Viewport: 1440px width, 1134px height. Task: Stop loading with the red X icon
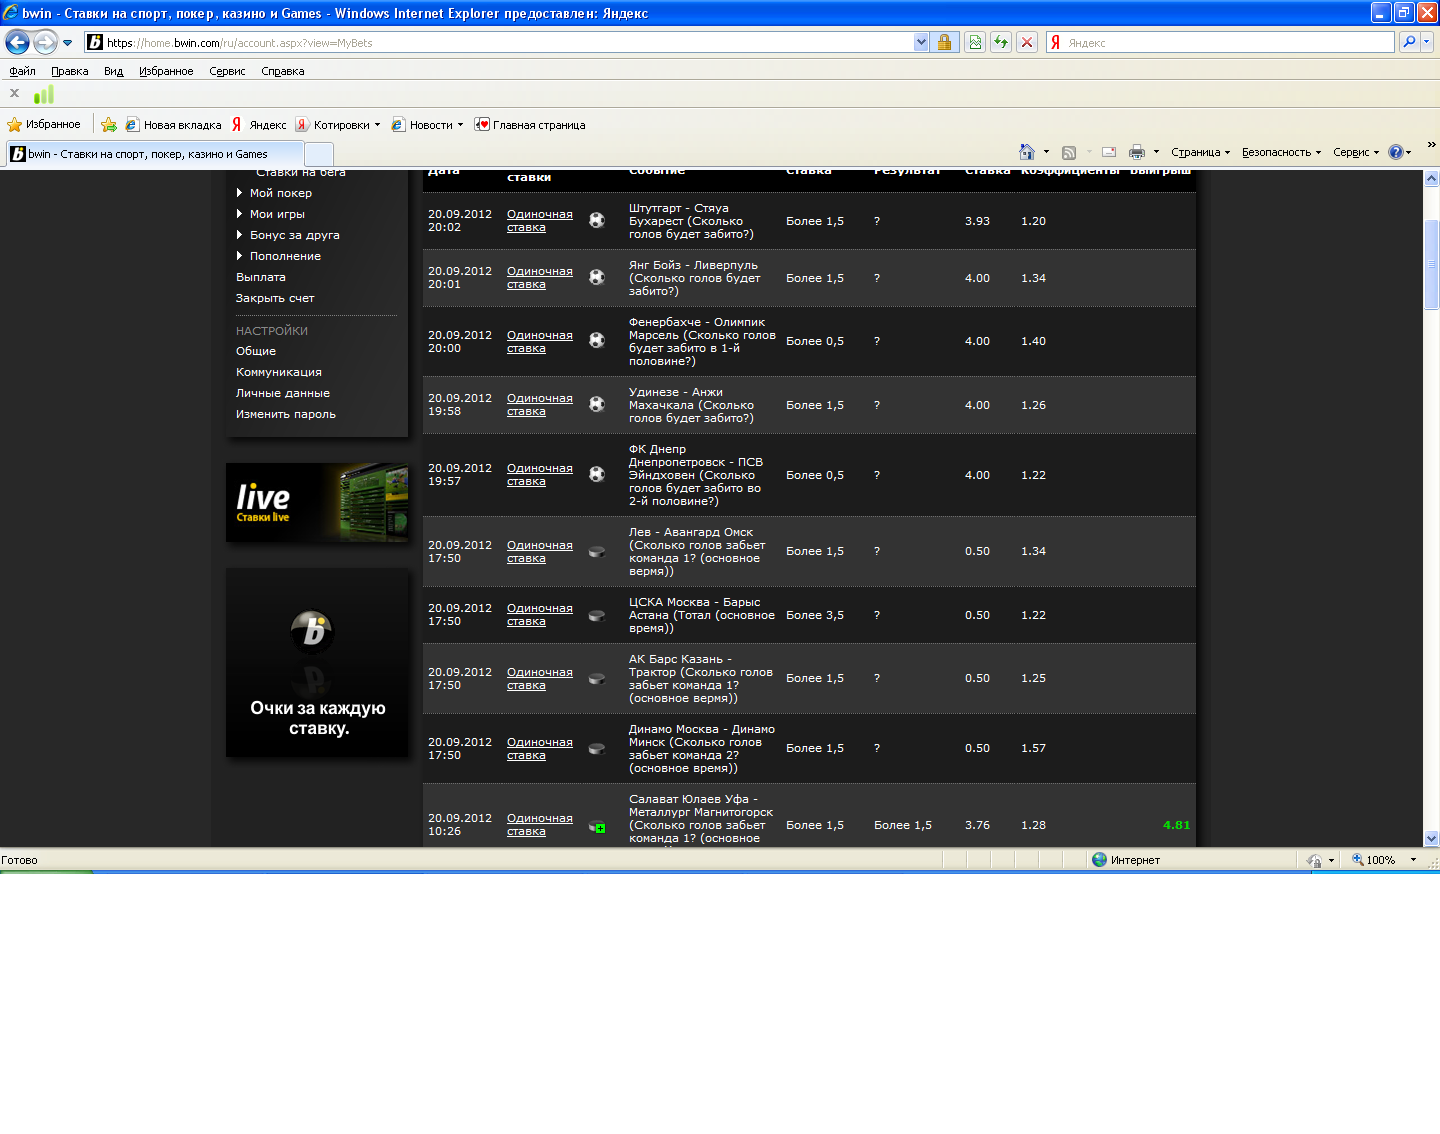coord(1027,43)
